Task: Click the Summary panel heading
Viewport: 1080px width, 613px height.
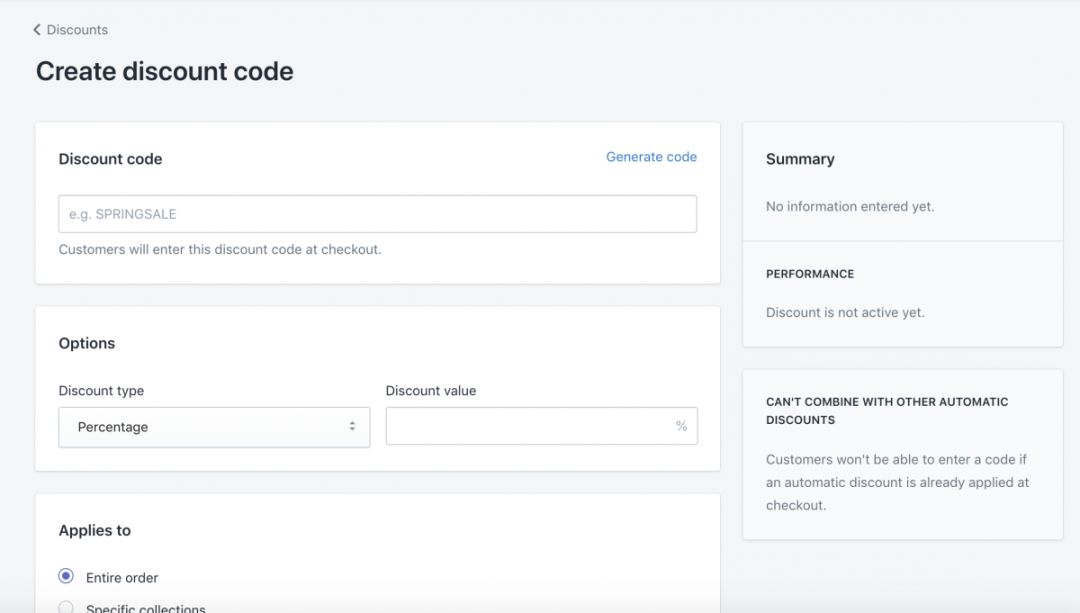Action: 800,159
